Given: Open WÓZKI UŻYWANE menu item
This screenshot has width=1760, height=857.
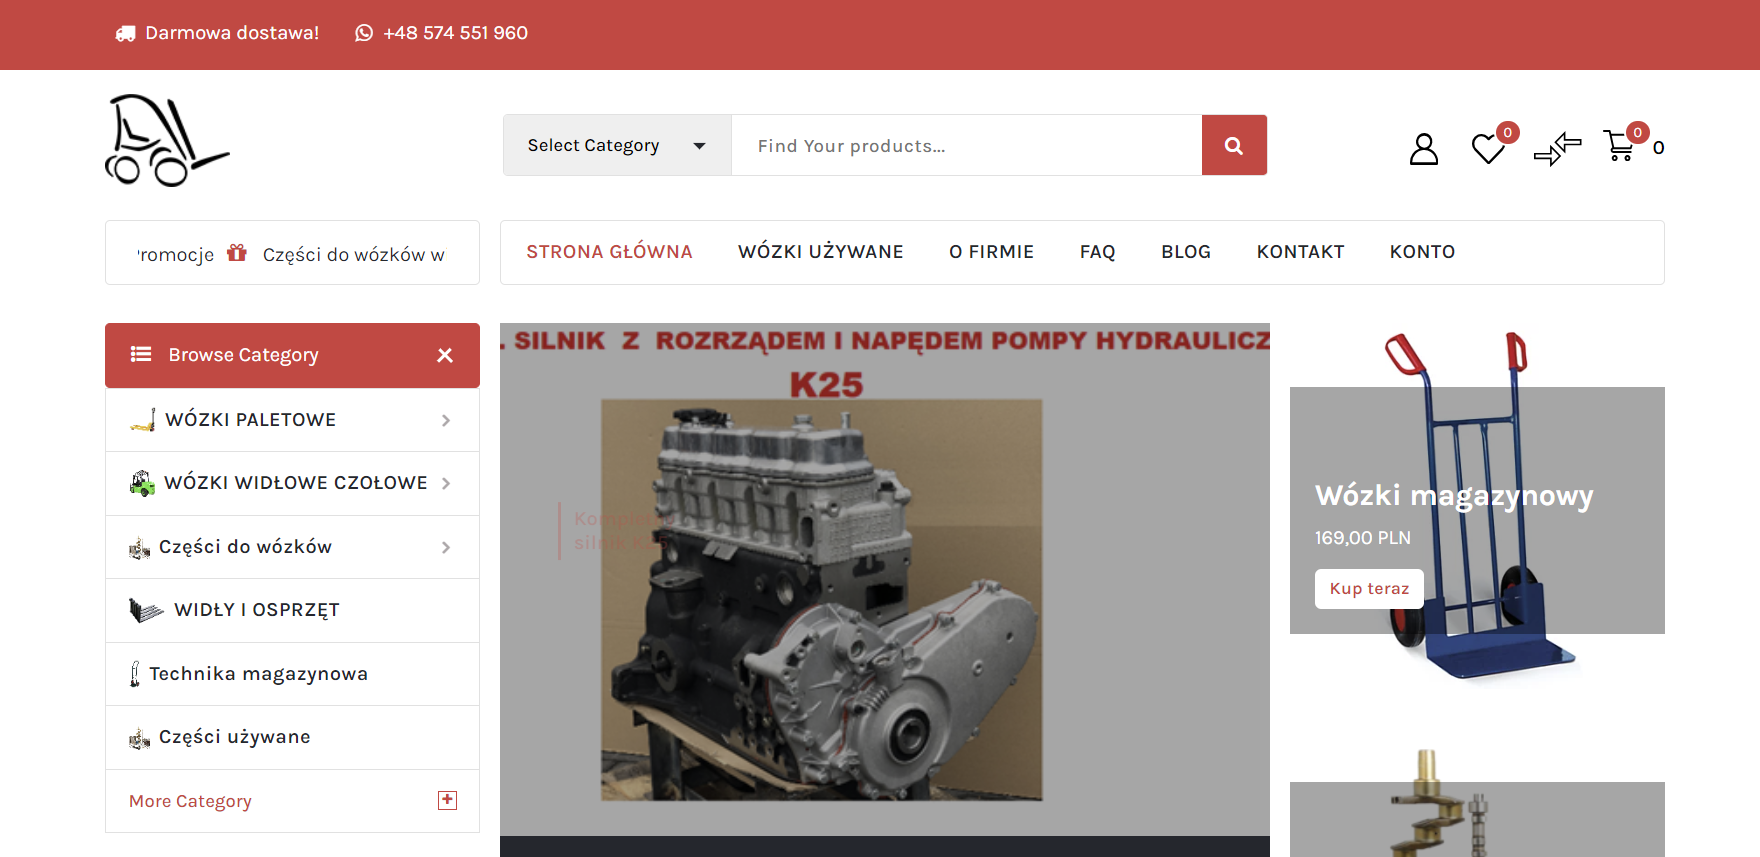Looking at the screenshot, I should (x=820, y=252).
